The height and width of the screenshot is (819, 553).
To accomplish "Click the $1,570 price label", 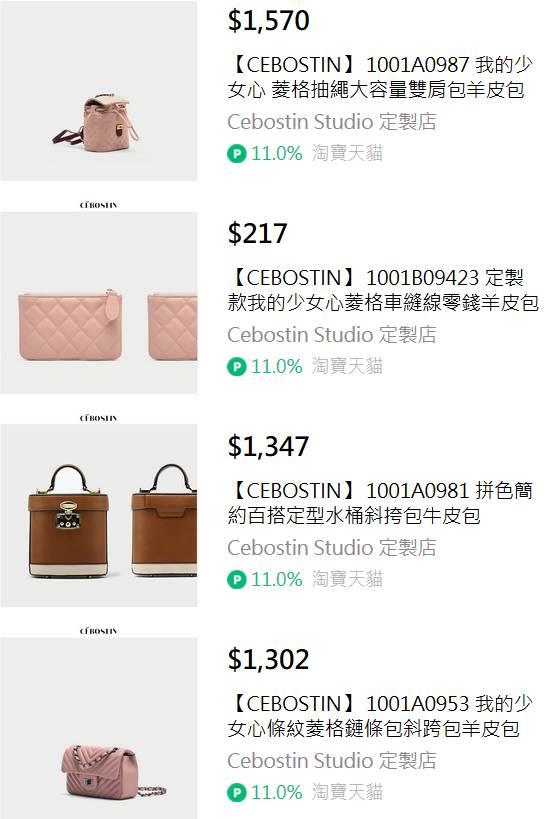I will pos(268,21).
